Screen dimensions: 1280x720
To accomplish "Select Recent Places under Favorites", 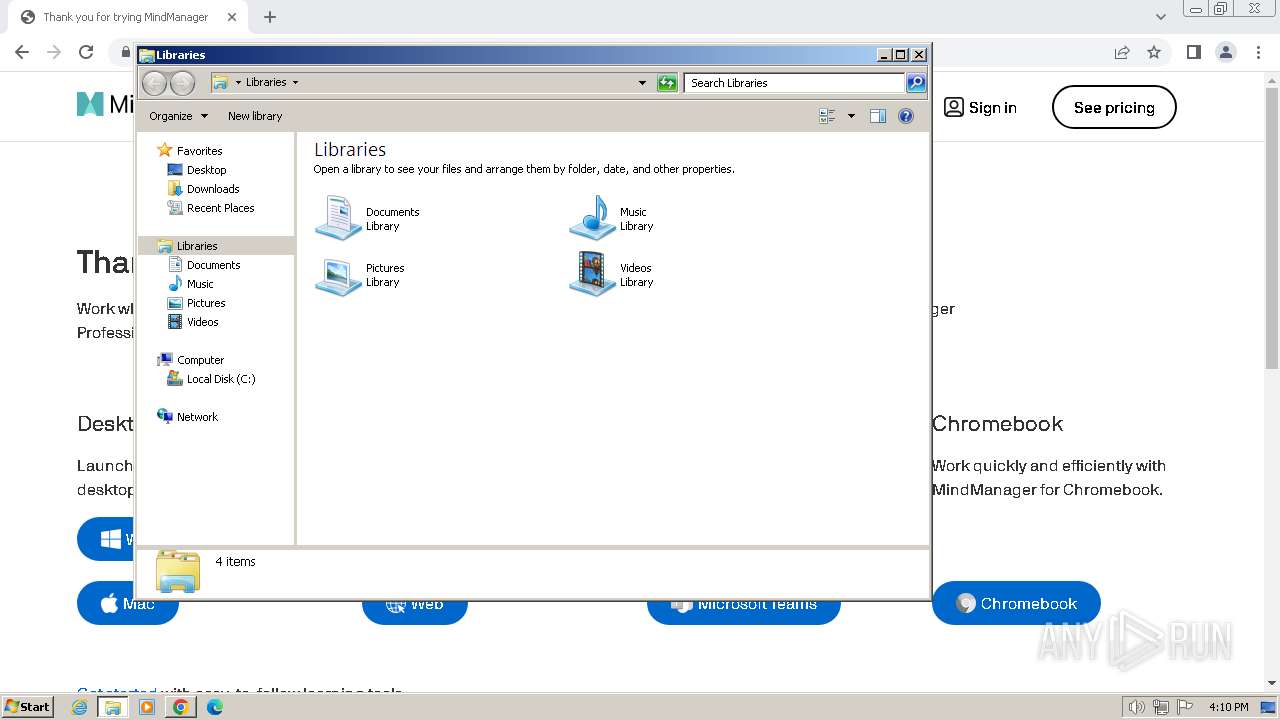I will point(220,208).
